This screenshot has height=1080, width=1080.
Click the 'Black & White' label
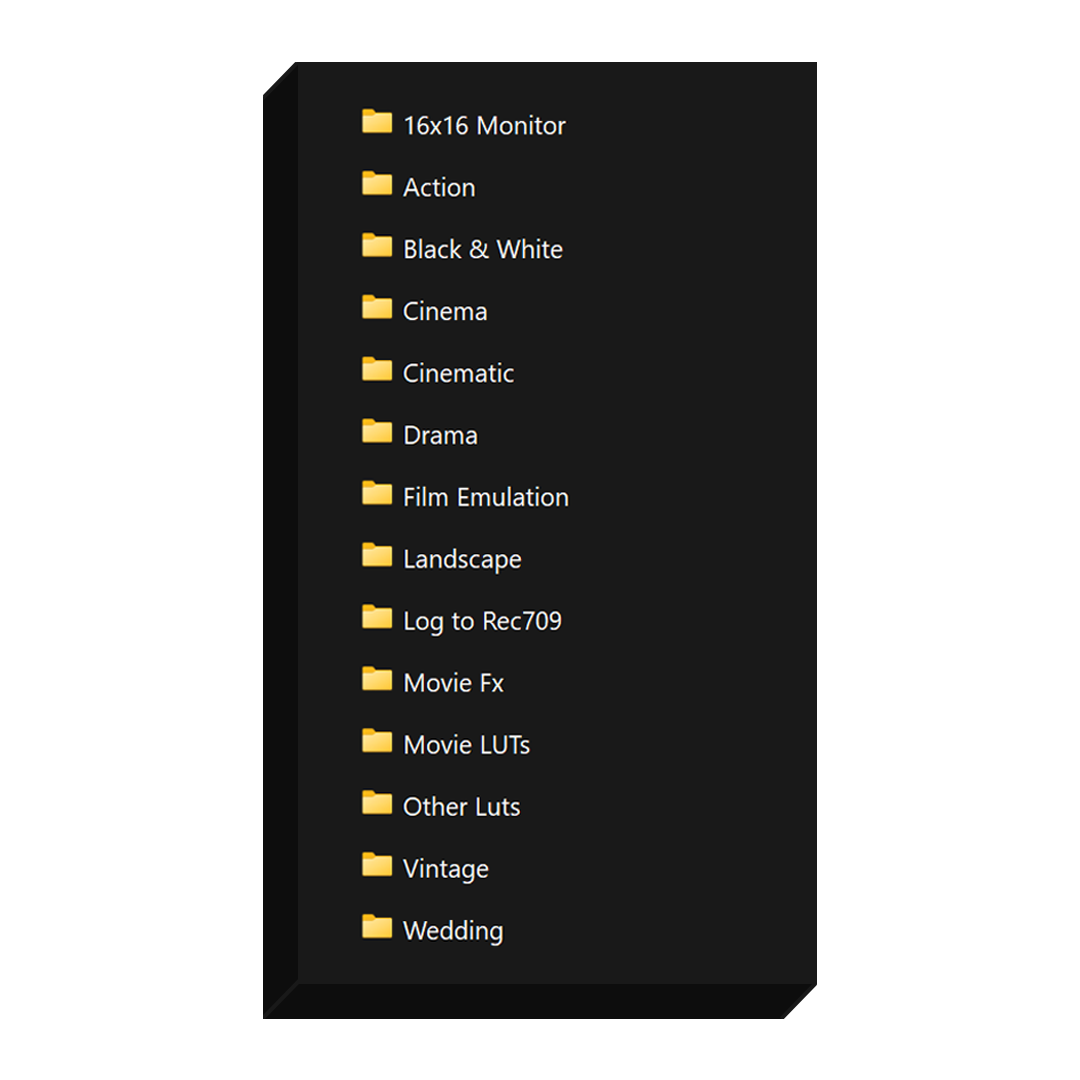click(483, 250)
